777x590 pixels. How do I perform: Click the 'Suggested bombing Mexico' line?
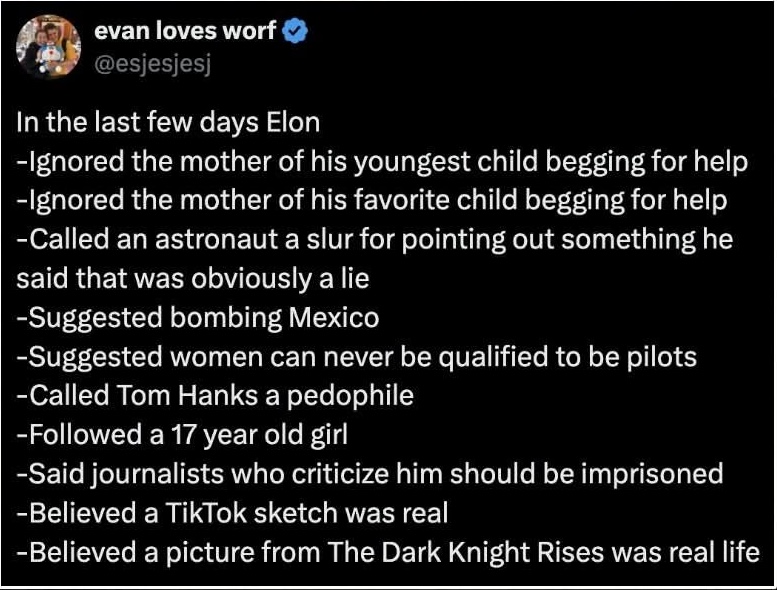(x=198, y=318)
